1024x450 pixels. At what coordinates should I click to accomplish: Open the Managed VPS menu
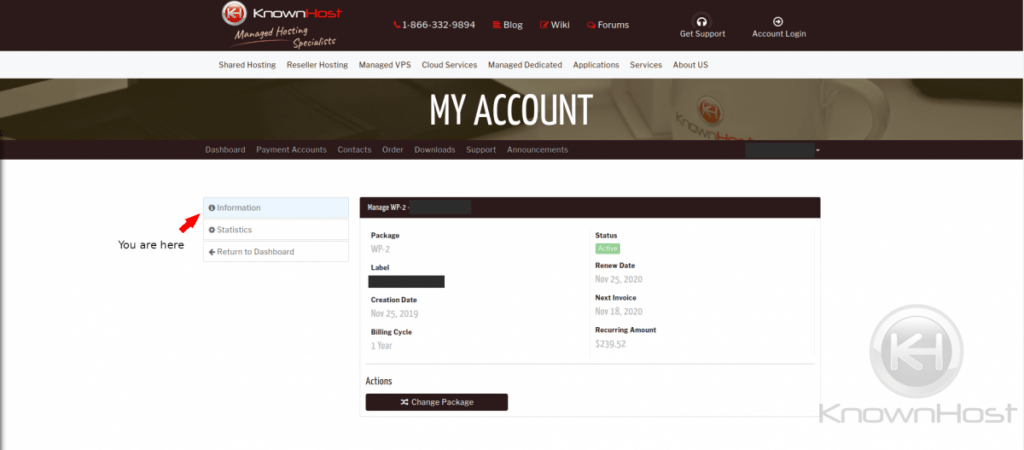(x=385, y=65)
